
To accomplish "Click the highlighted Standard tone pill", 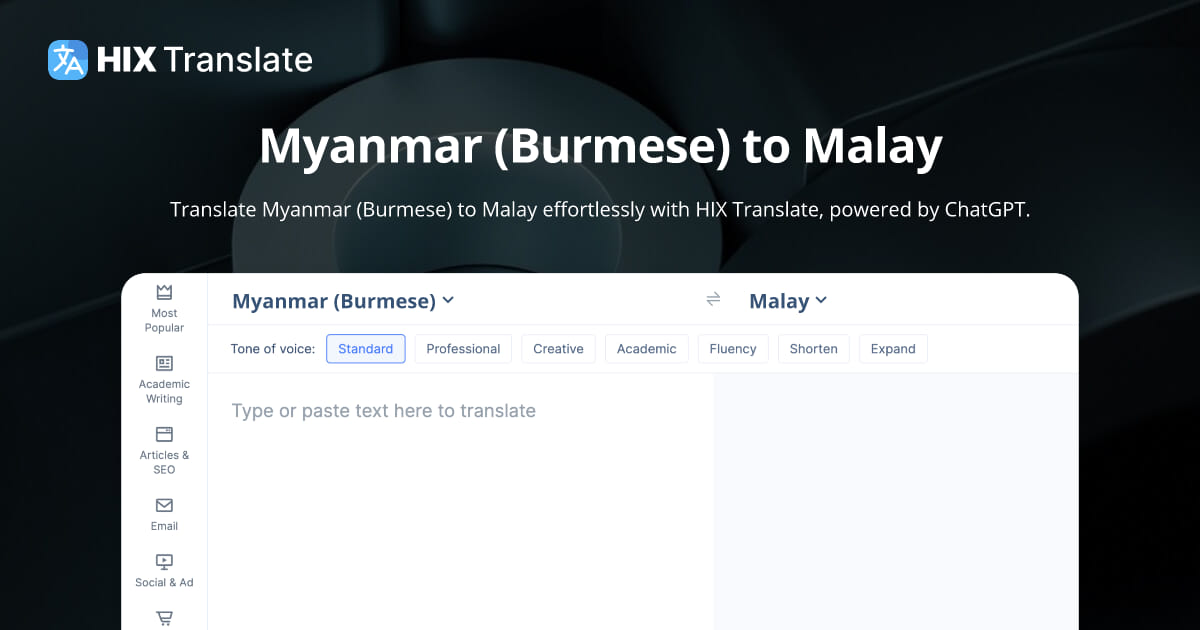I will point(365,348).
